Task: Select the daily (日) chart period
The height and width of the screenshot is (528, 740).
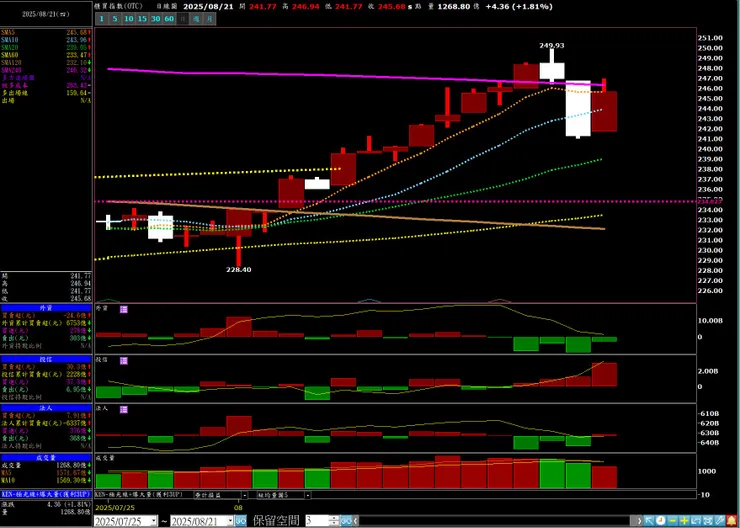Action: (x=183, y=19)
